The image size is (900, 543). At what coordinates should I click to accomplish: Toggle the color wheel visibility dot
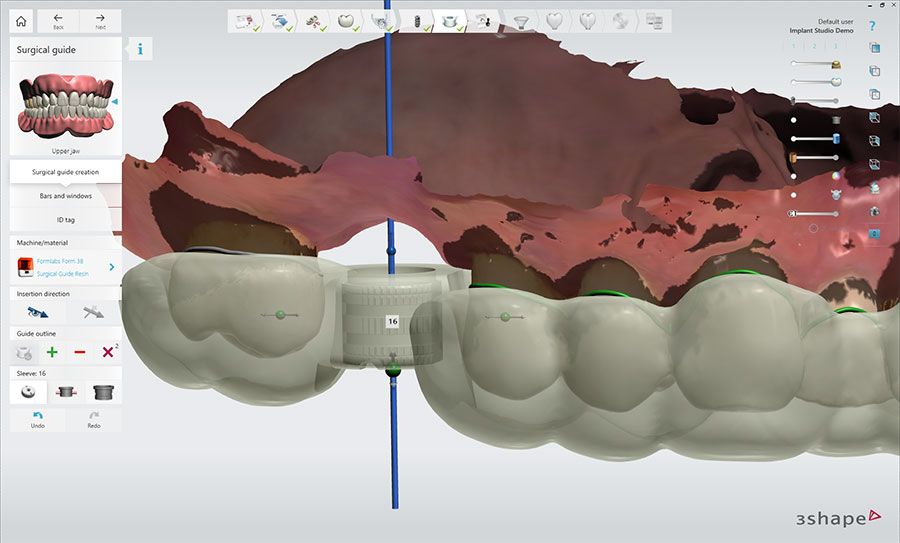[794, 176]
